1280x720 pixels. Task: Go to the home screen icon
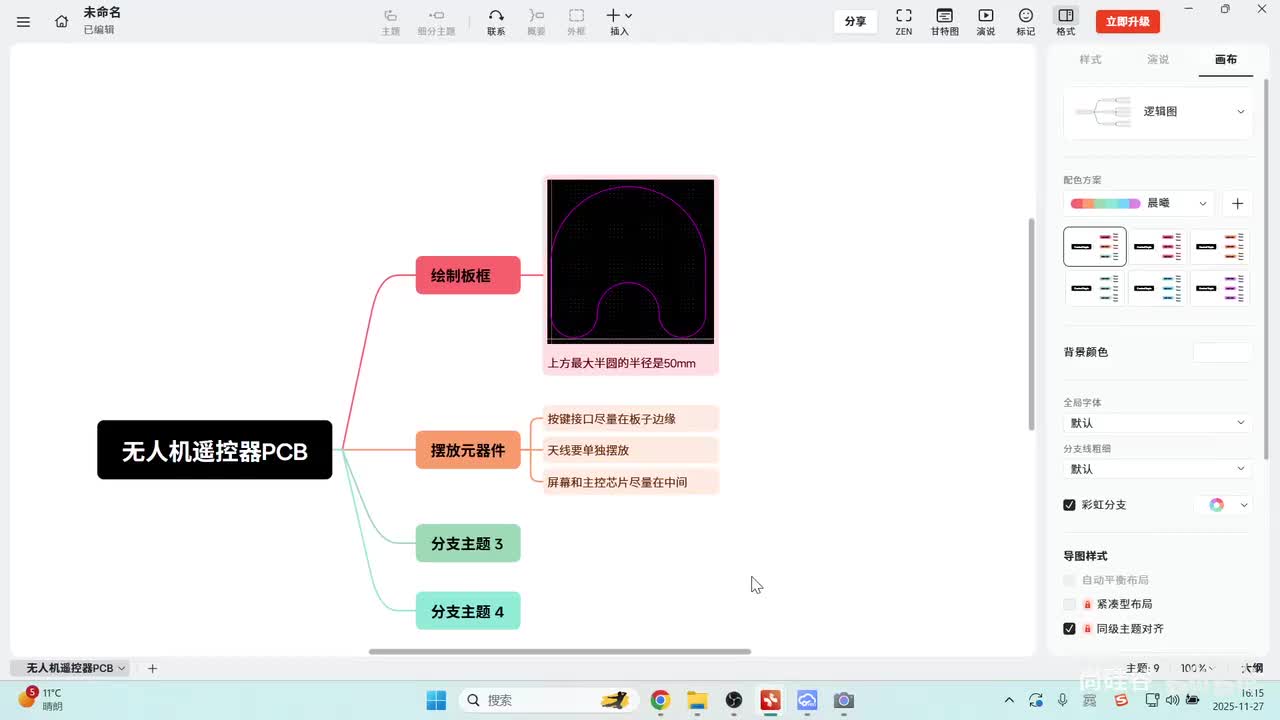click(62, 21)
